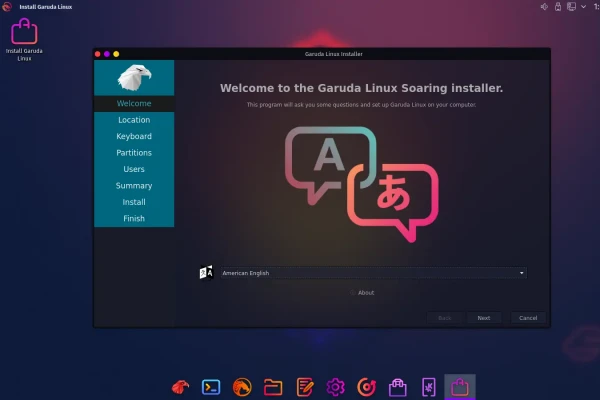Screen dimensions: 600x400
Task: Launch the terminal from the dock
Action: [211, 387]
